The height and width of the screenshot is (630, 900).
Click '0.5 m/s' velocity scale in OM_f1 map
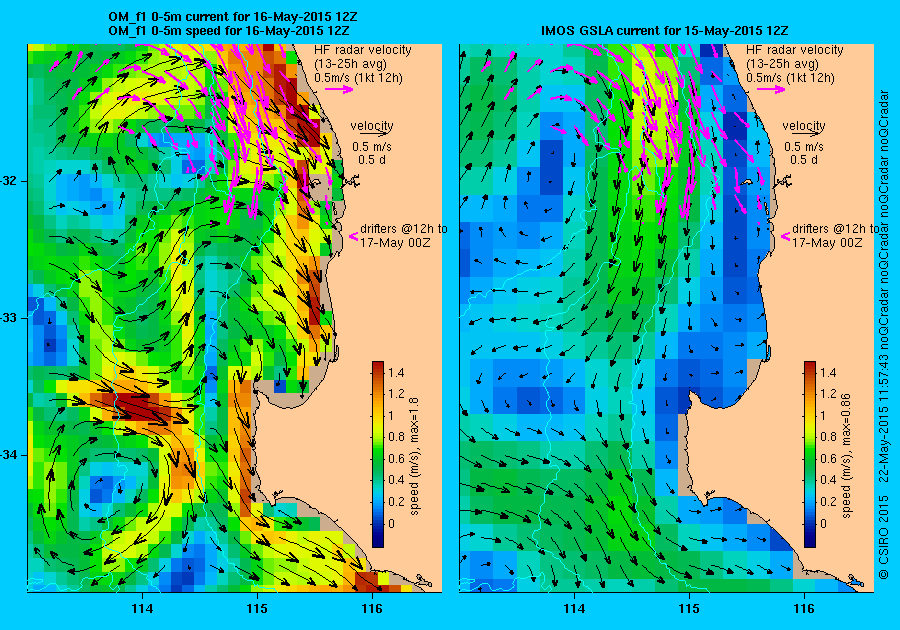pyautogui.click(x=372, y=147)
